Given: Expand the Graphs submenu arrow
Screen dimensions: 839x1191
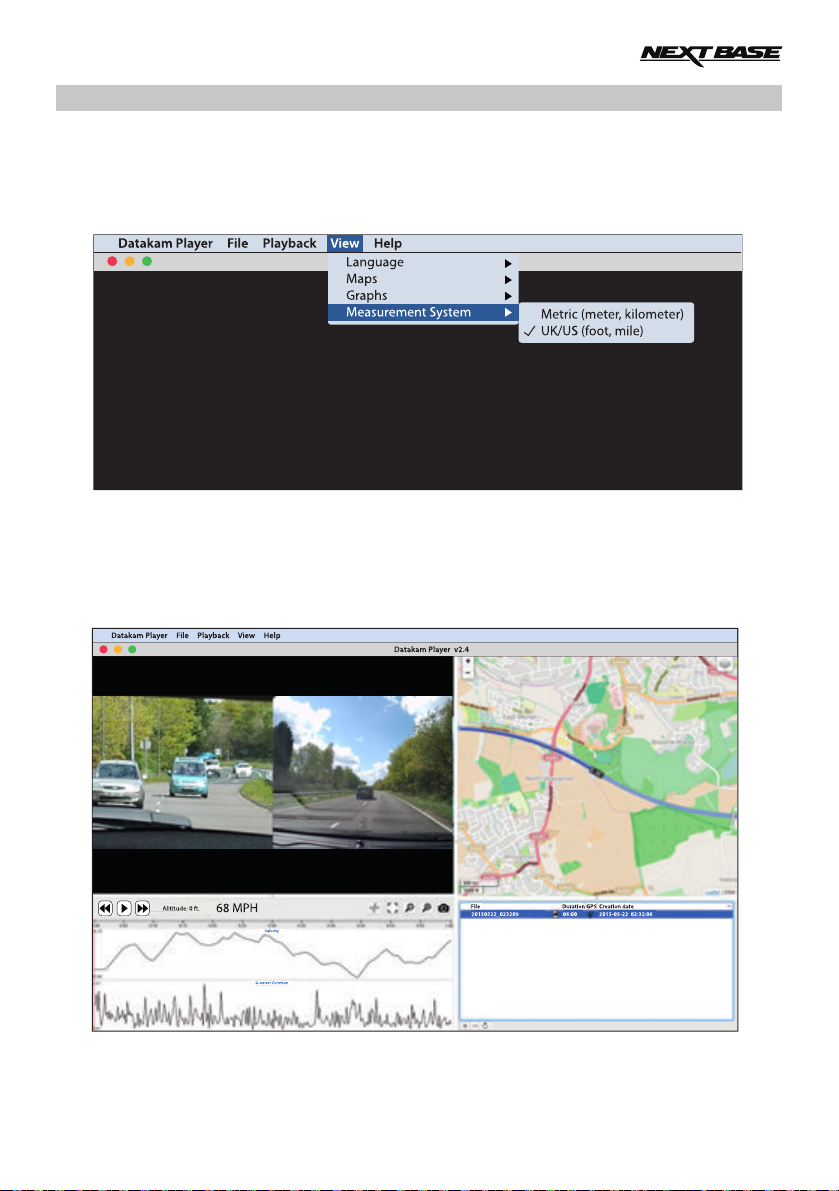Looking at the screenshot, I should [508, 296].
